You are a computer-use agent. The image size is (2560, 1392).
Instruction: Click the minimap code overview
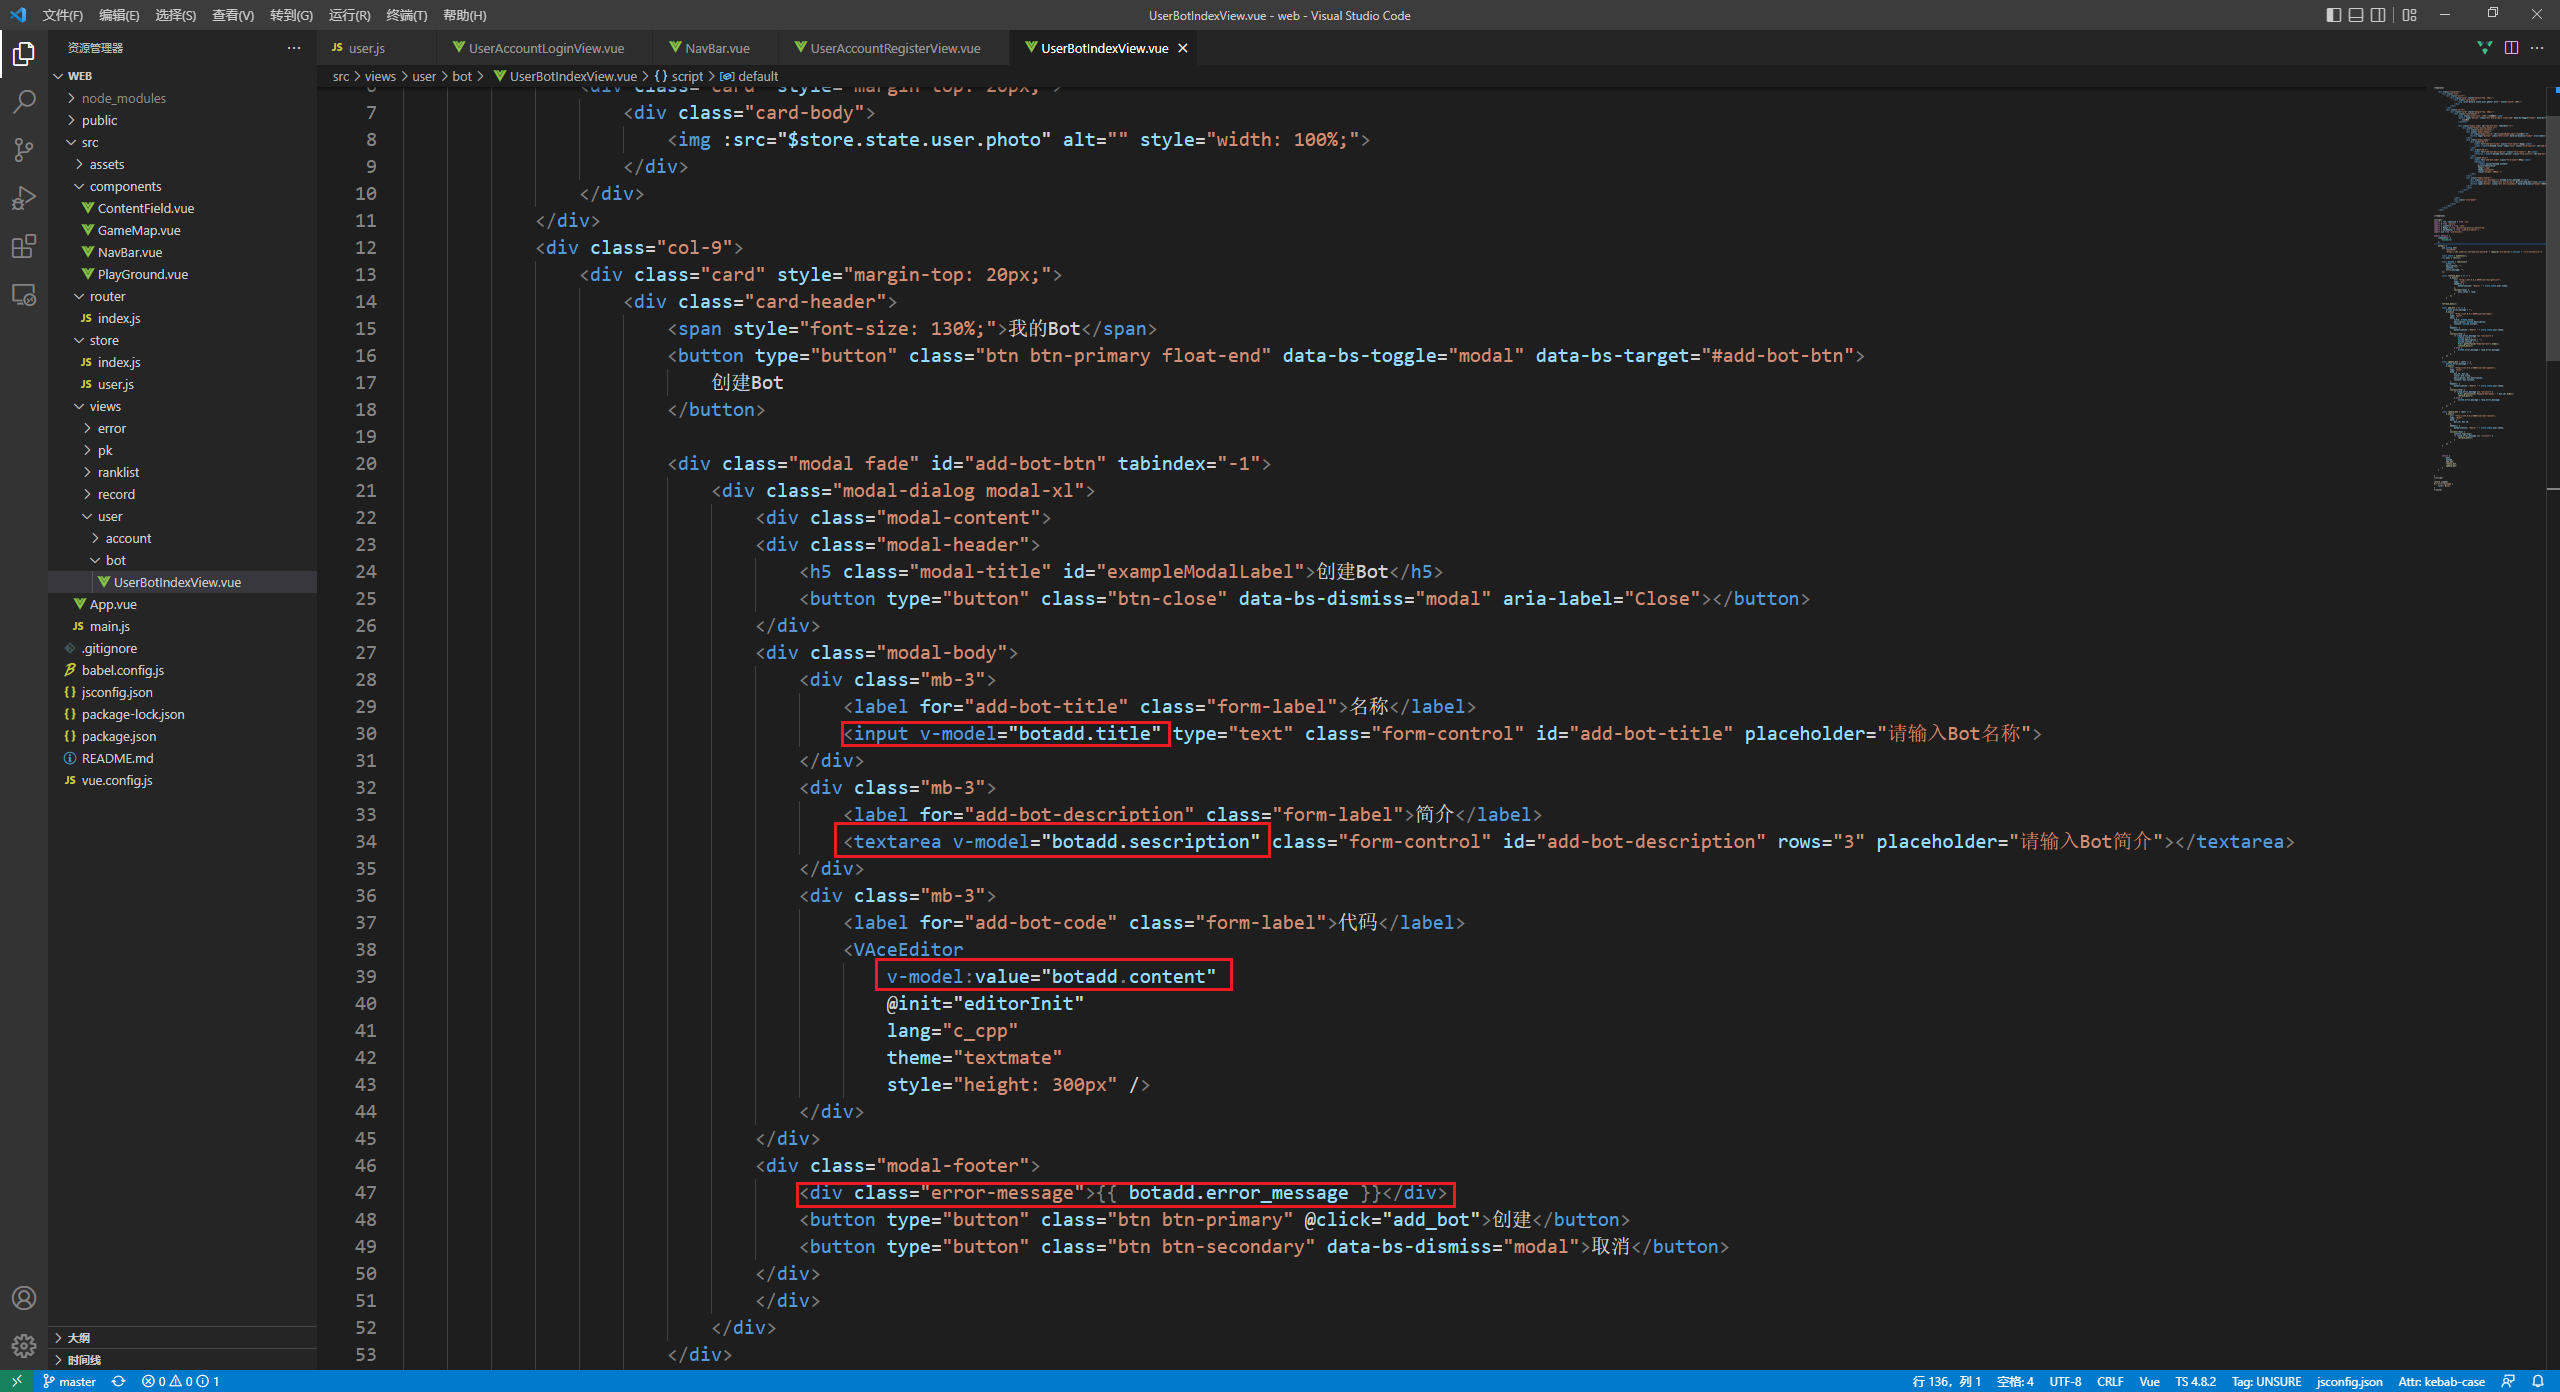tap(2489, 290)
